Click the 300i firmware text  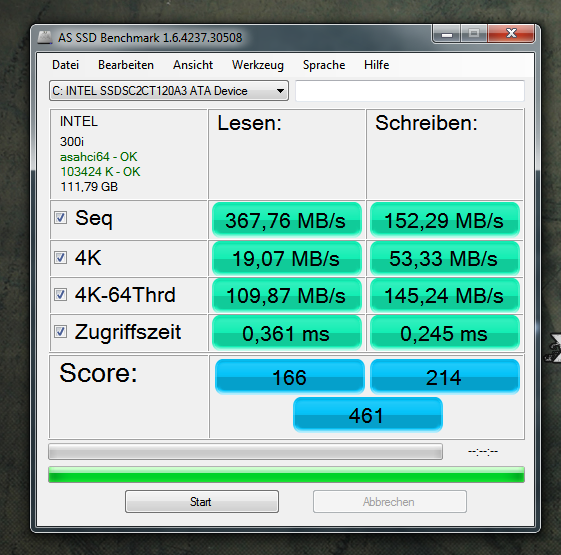pyautogui.click(x=72, y=142)
